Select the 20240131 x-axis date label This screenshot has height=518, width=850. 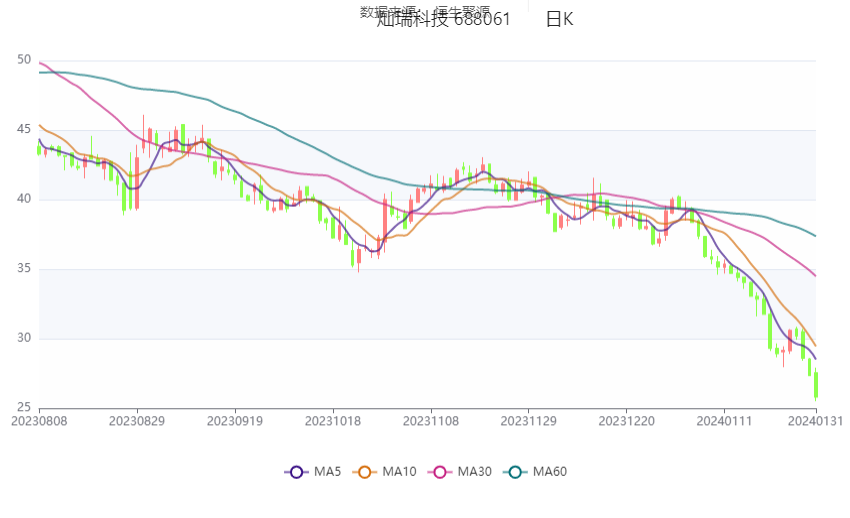tap(815, 422)
